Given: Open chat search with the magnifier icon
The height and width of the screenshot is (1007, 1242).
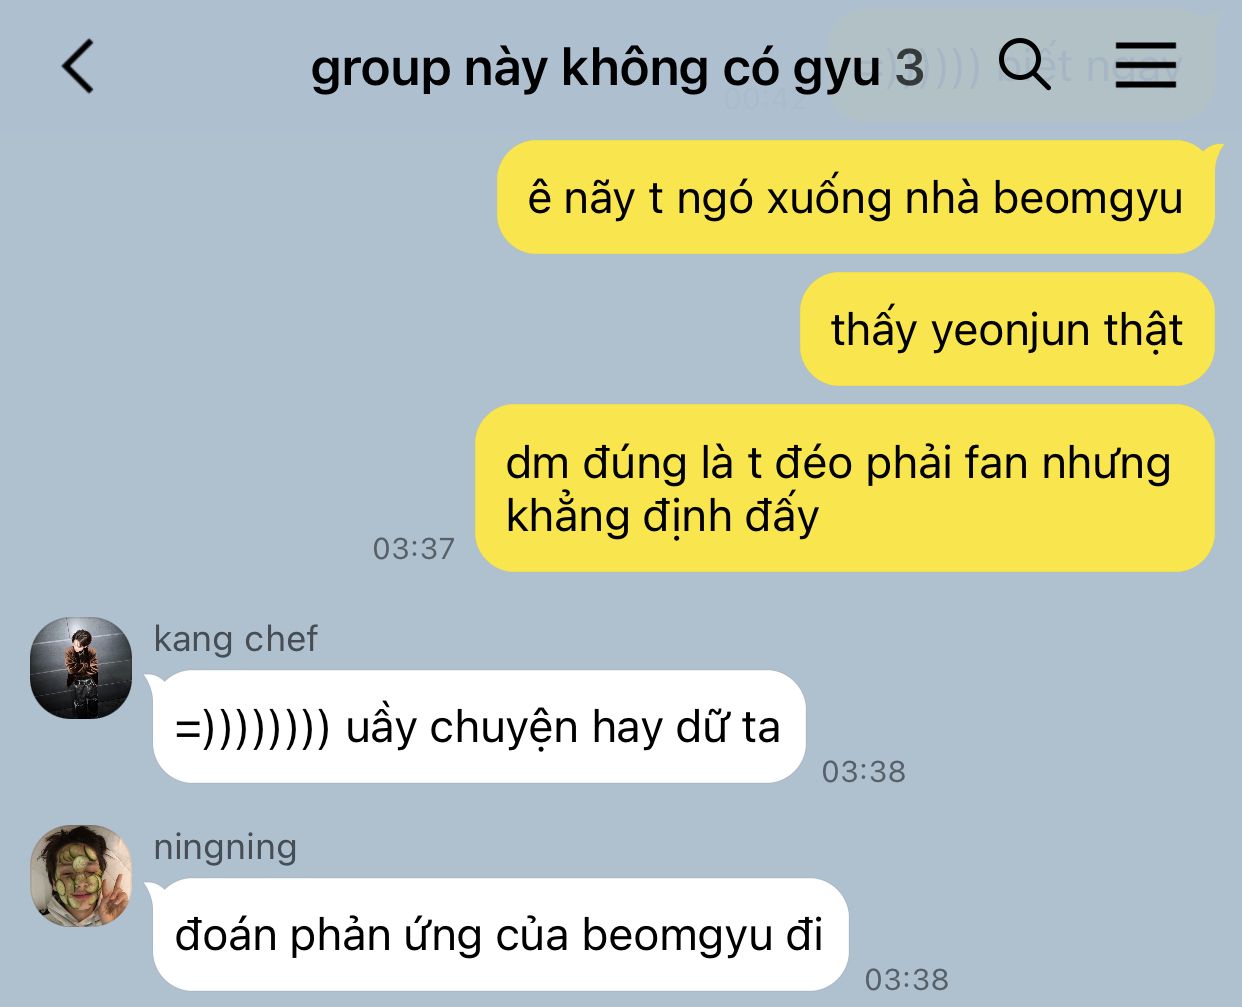Looking at the screenshot, I should 1024,65.
